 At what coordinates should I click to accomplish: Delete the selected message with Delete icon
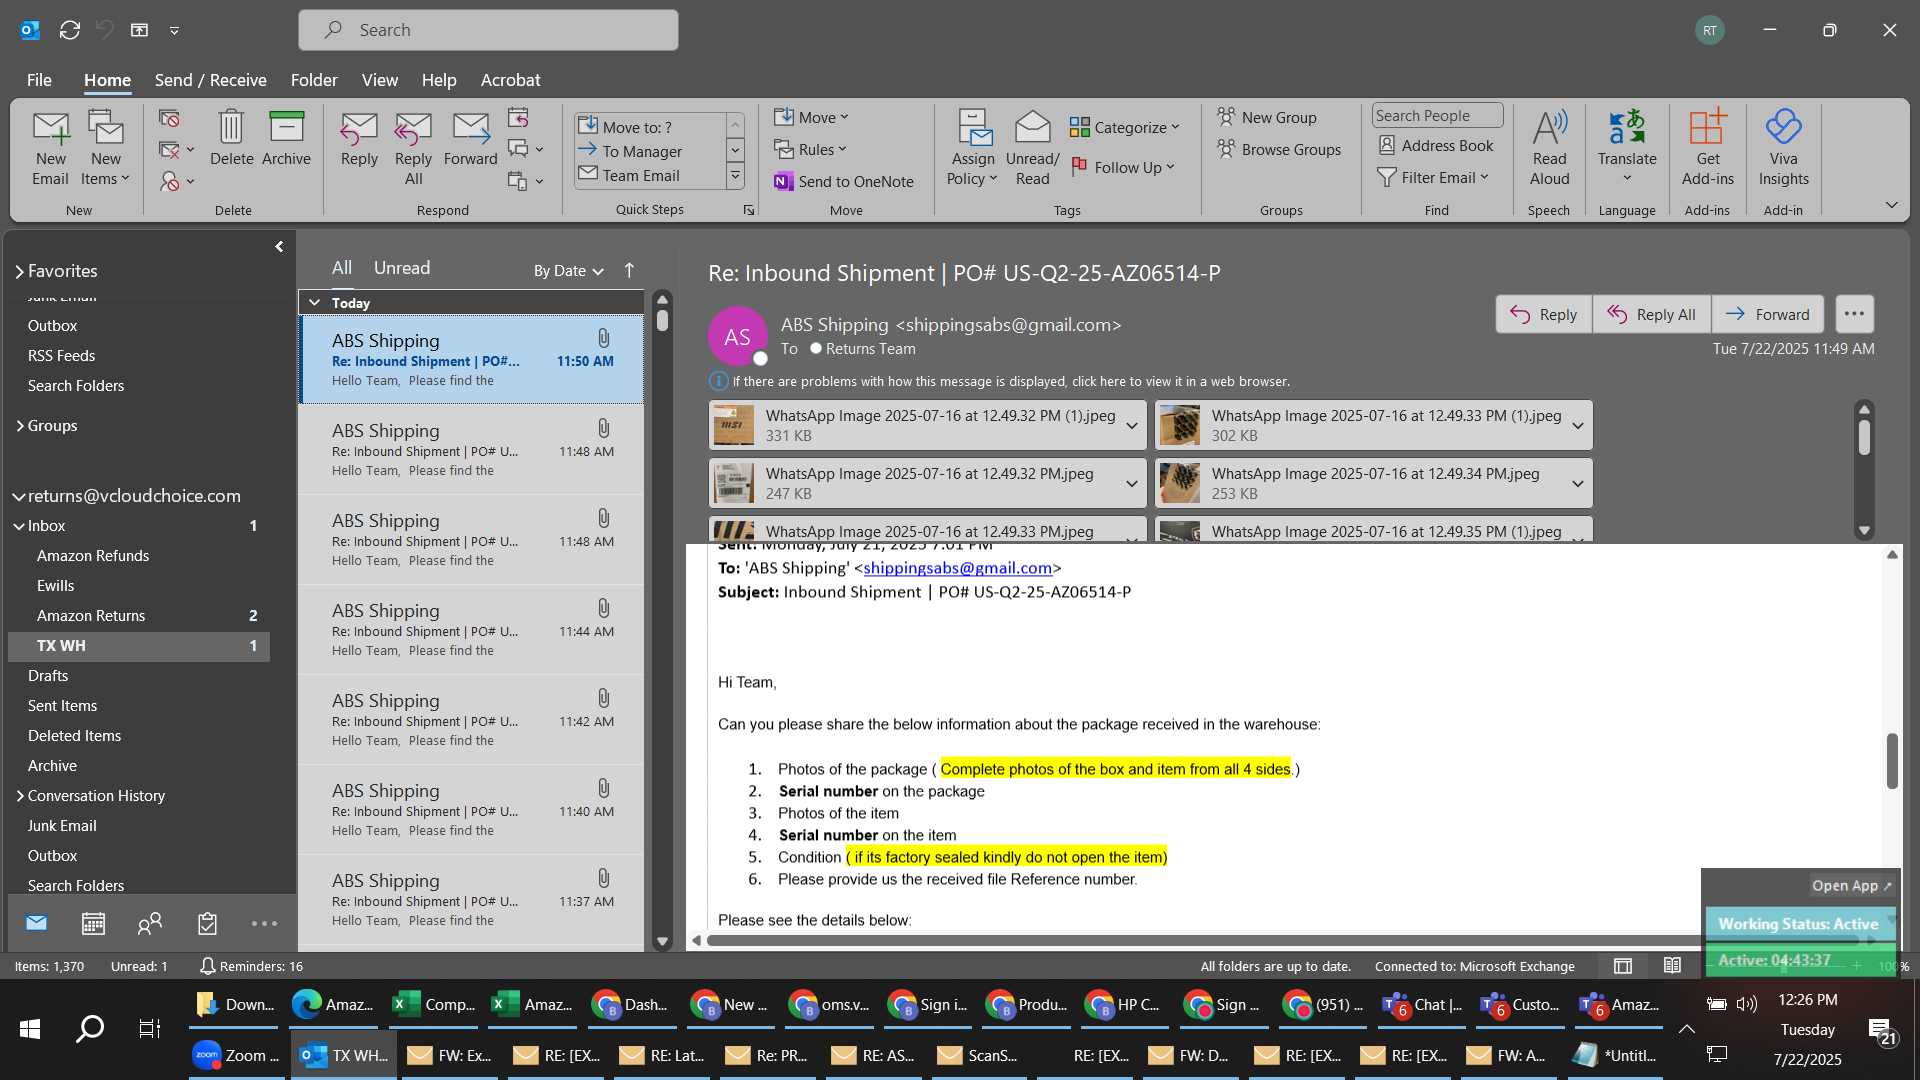point(231,138)
